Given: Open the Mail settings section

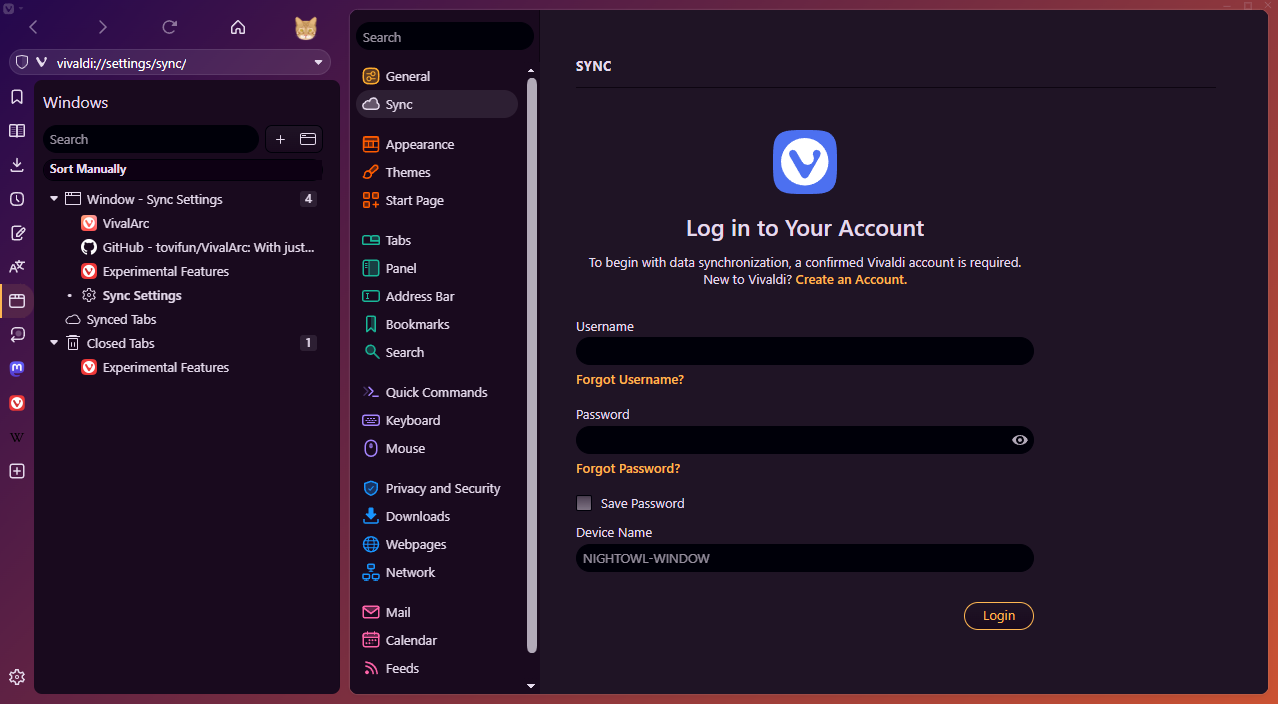Looking at the screenshot, I should pyautogui.click(x=437, y=612).
